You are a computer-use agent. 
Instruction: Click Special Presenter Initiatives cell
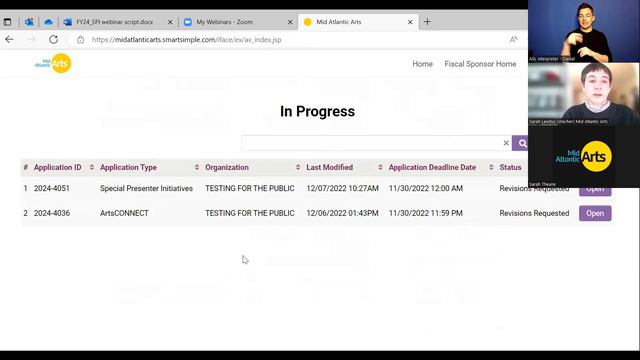pos(147,188)
